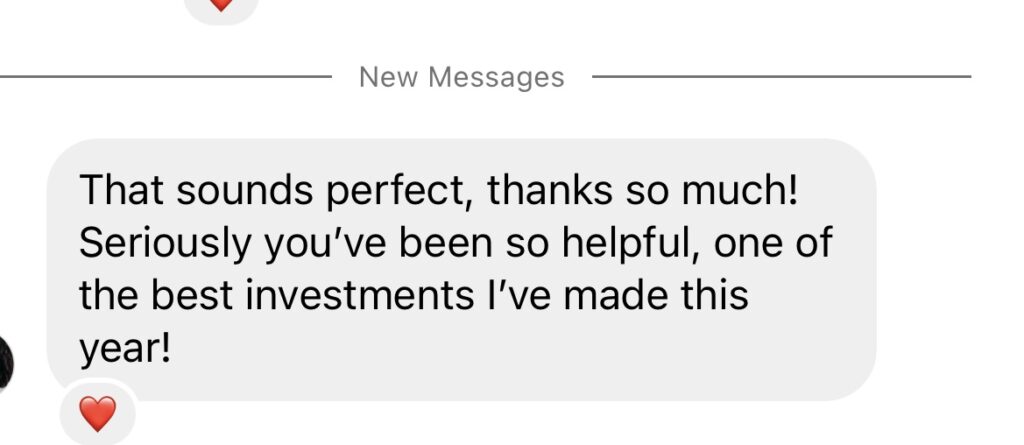
Task: Click the red heart reaction below the message
Action: click(97, 412)
